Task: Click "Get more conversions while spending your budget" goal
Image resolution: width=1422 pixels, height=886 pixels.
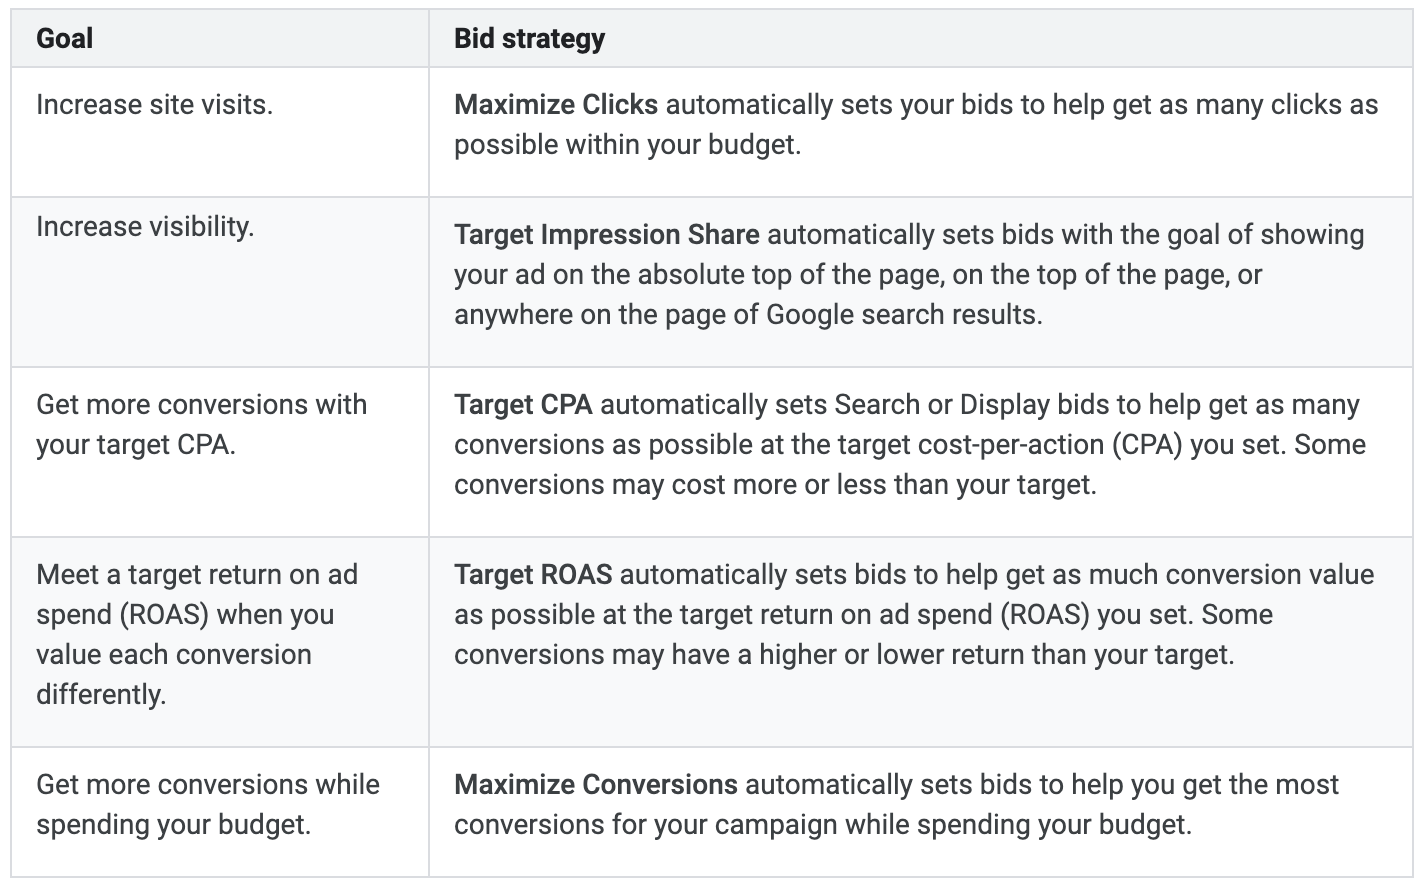Action: tap(207, 804)
